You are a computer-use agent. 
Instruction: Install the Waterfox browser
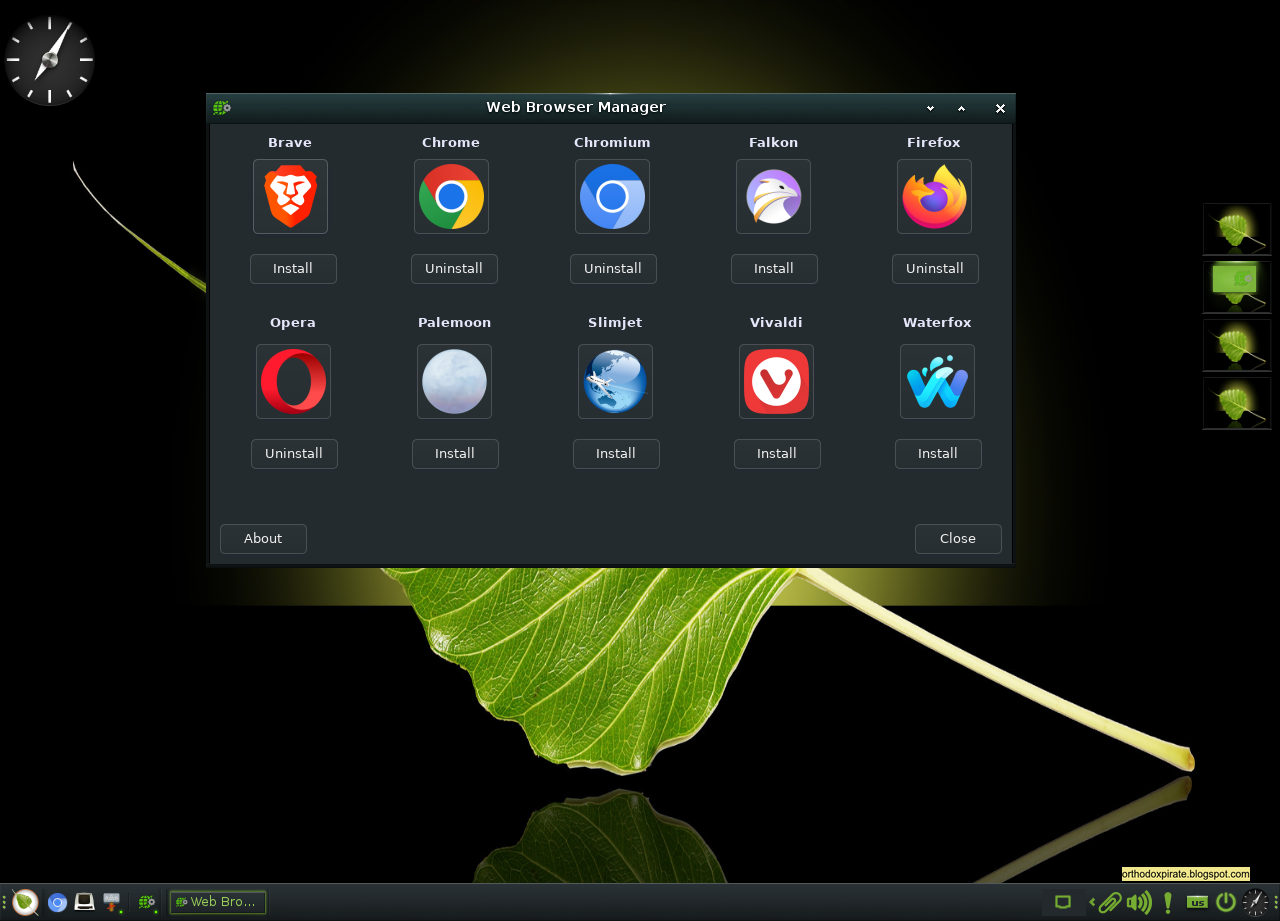click(x=938, y=453)
